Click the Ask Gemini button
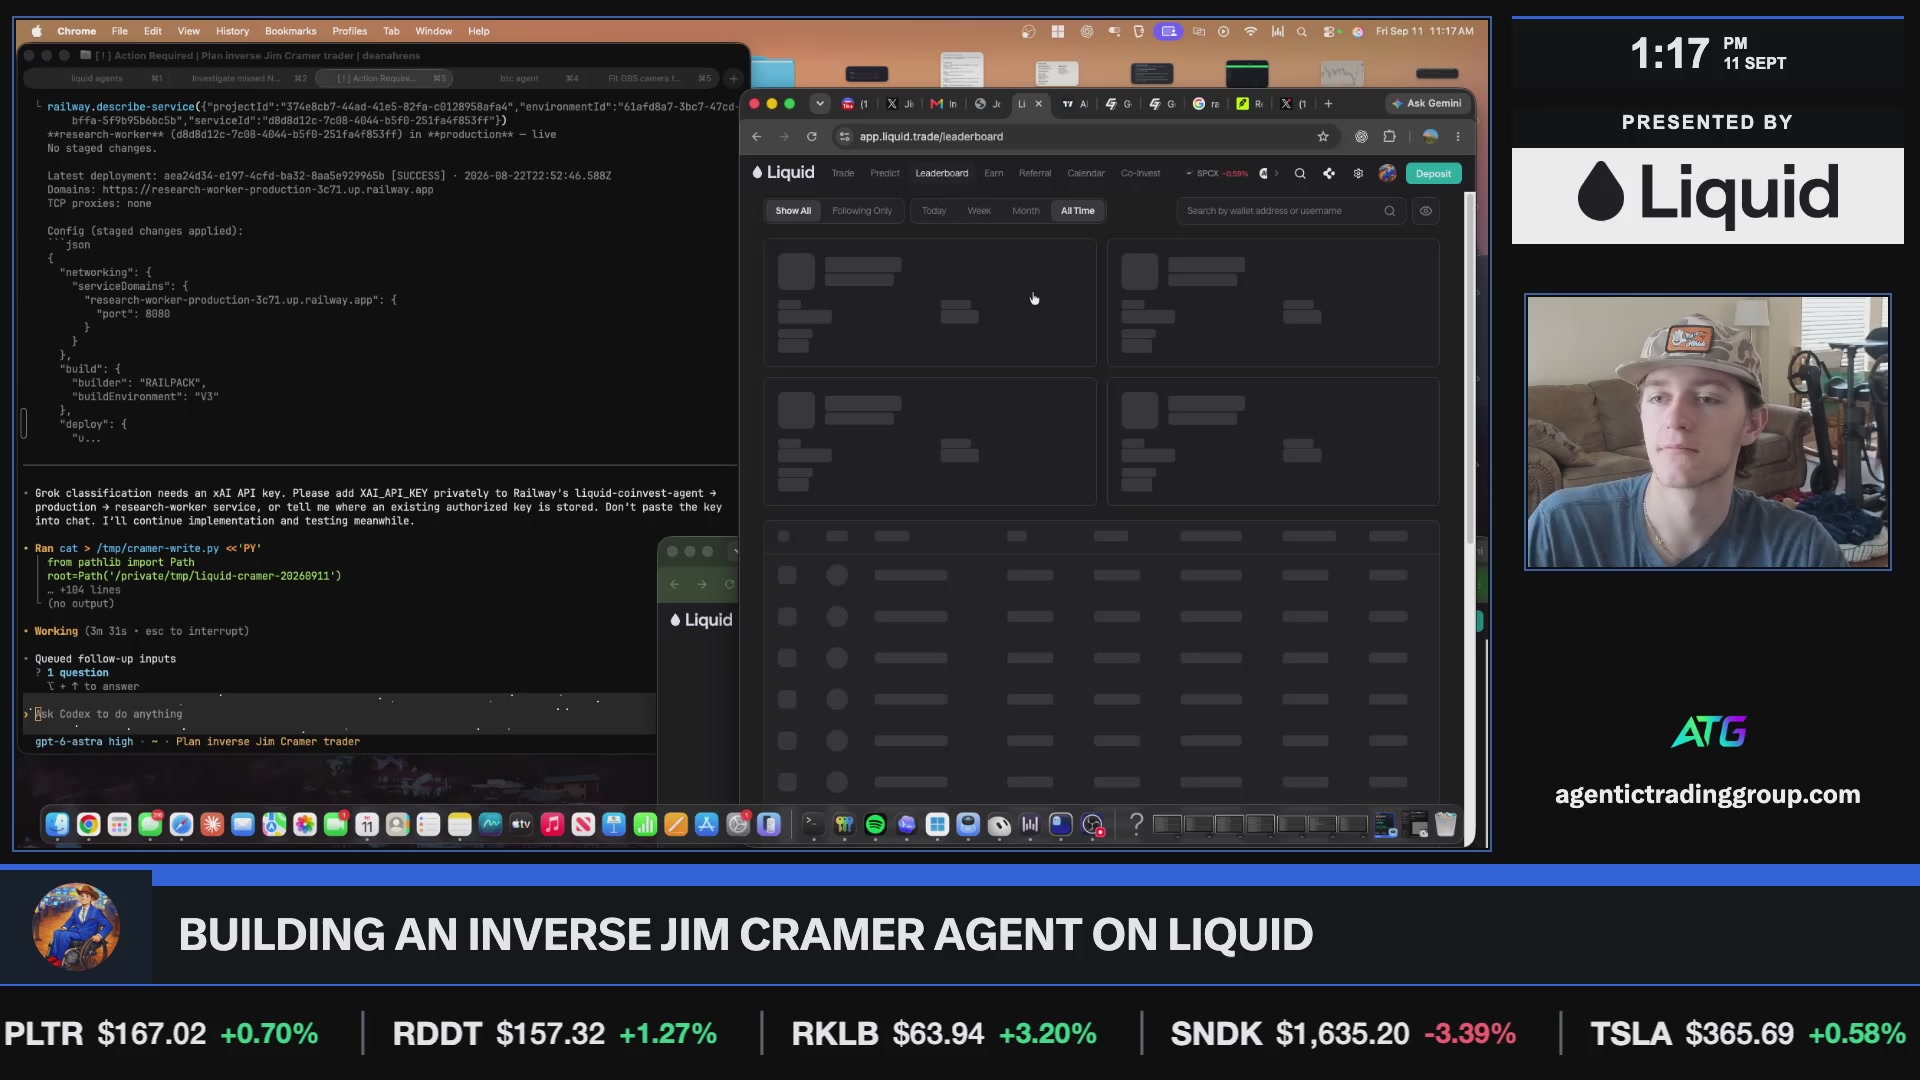Screen dimensions: 1920x1080 click(1426, 103)
